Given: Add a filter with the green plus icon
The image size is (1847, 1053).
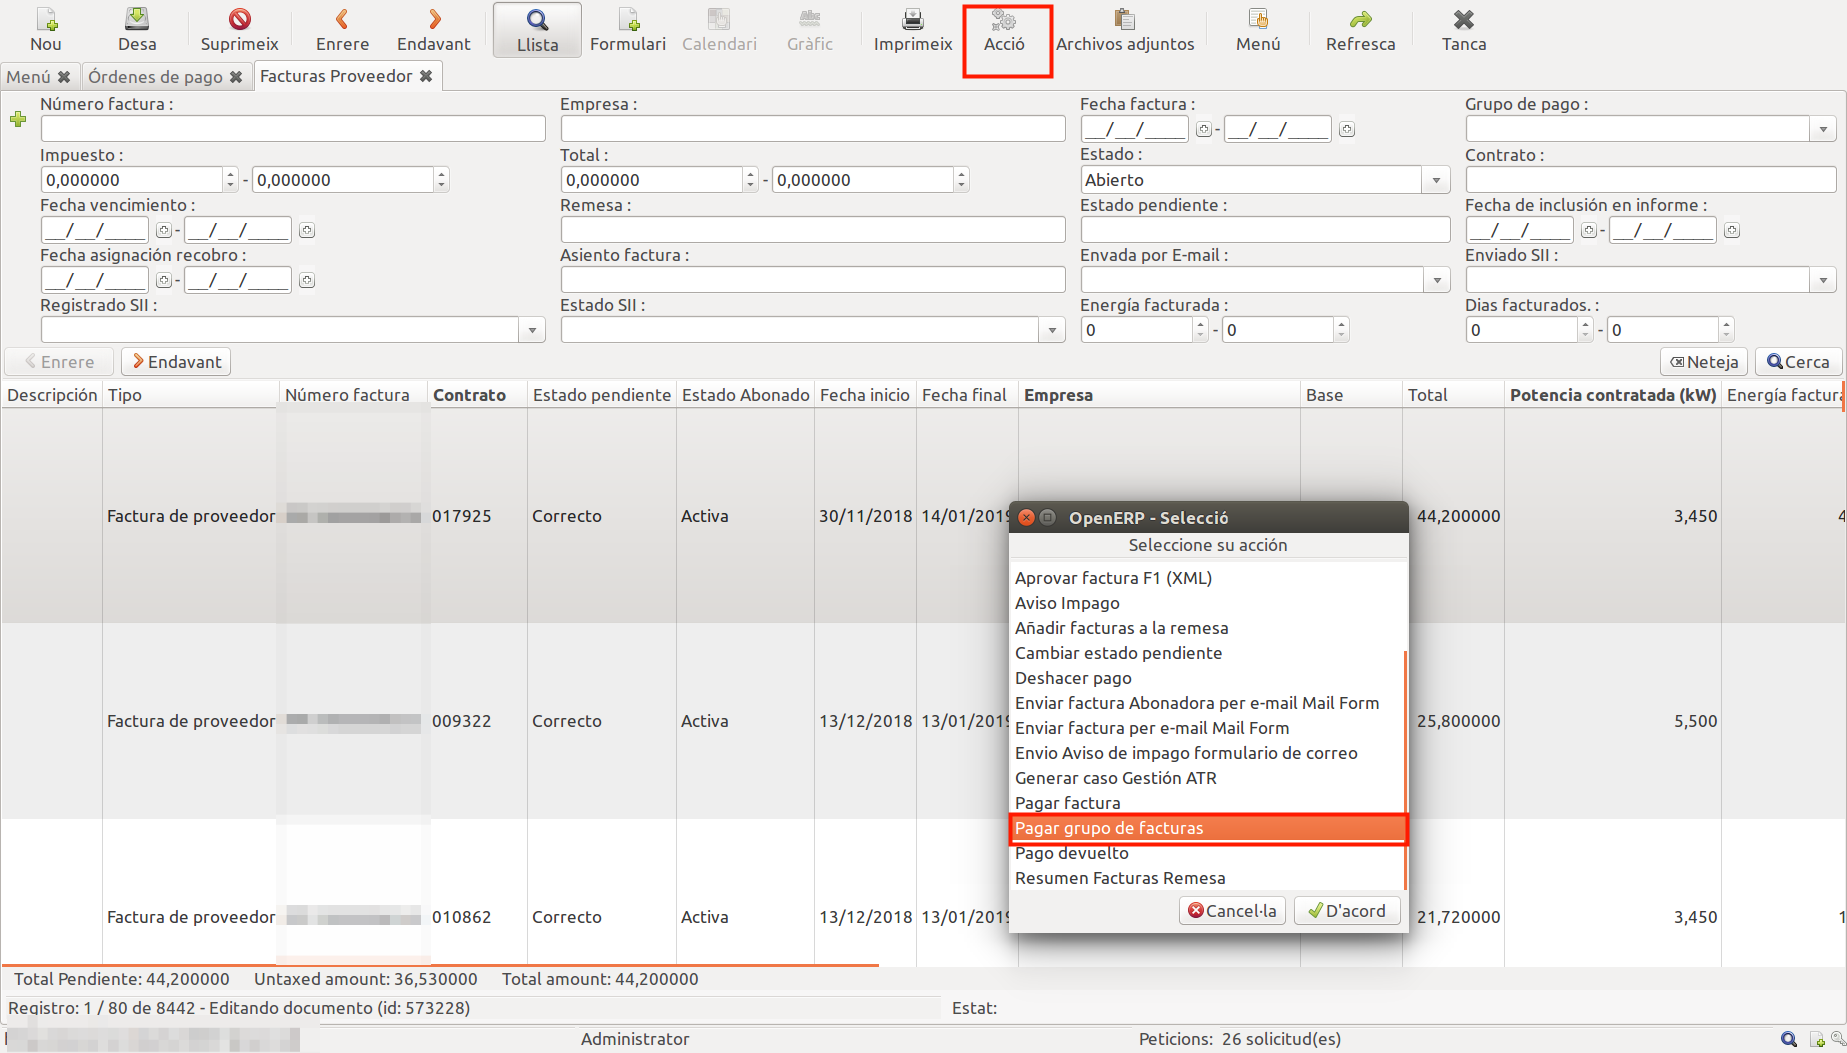Looking at the screenshot, I should pos(18,120).
